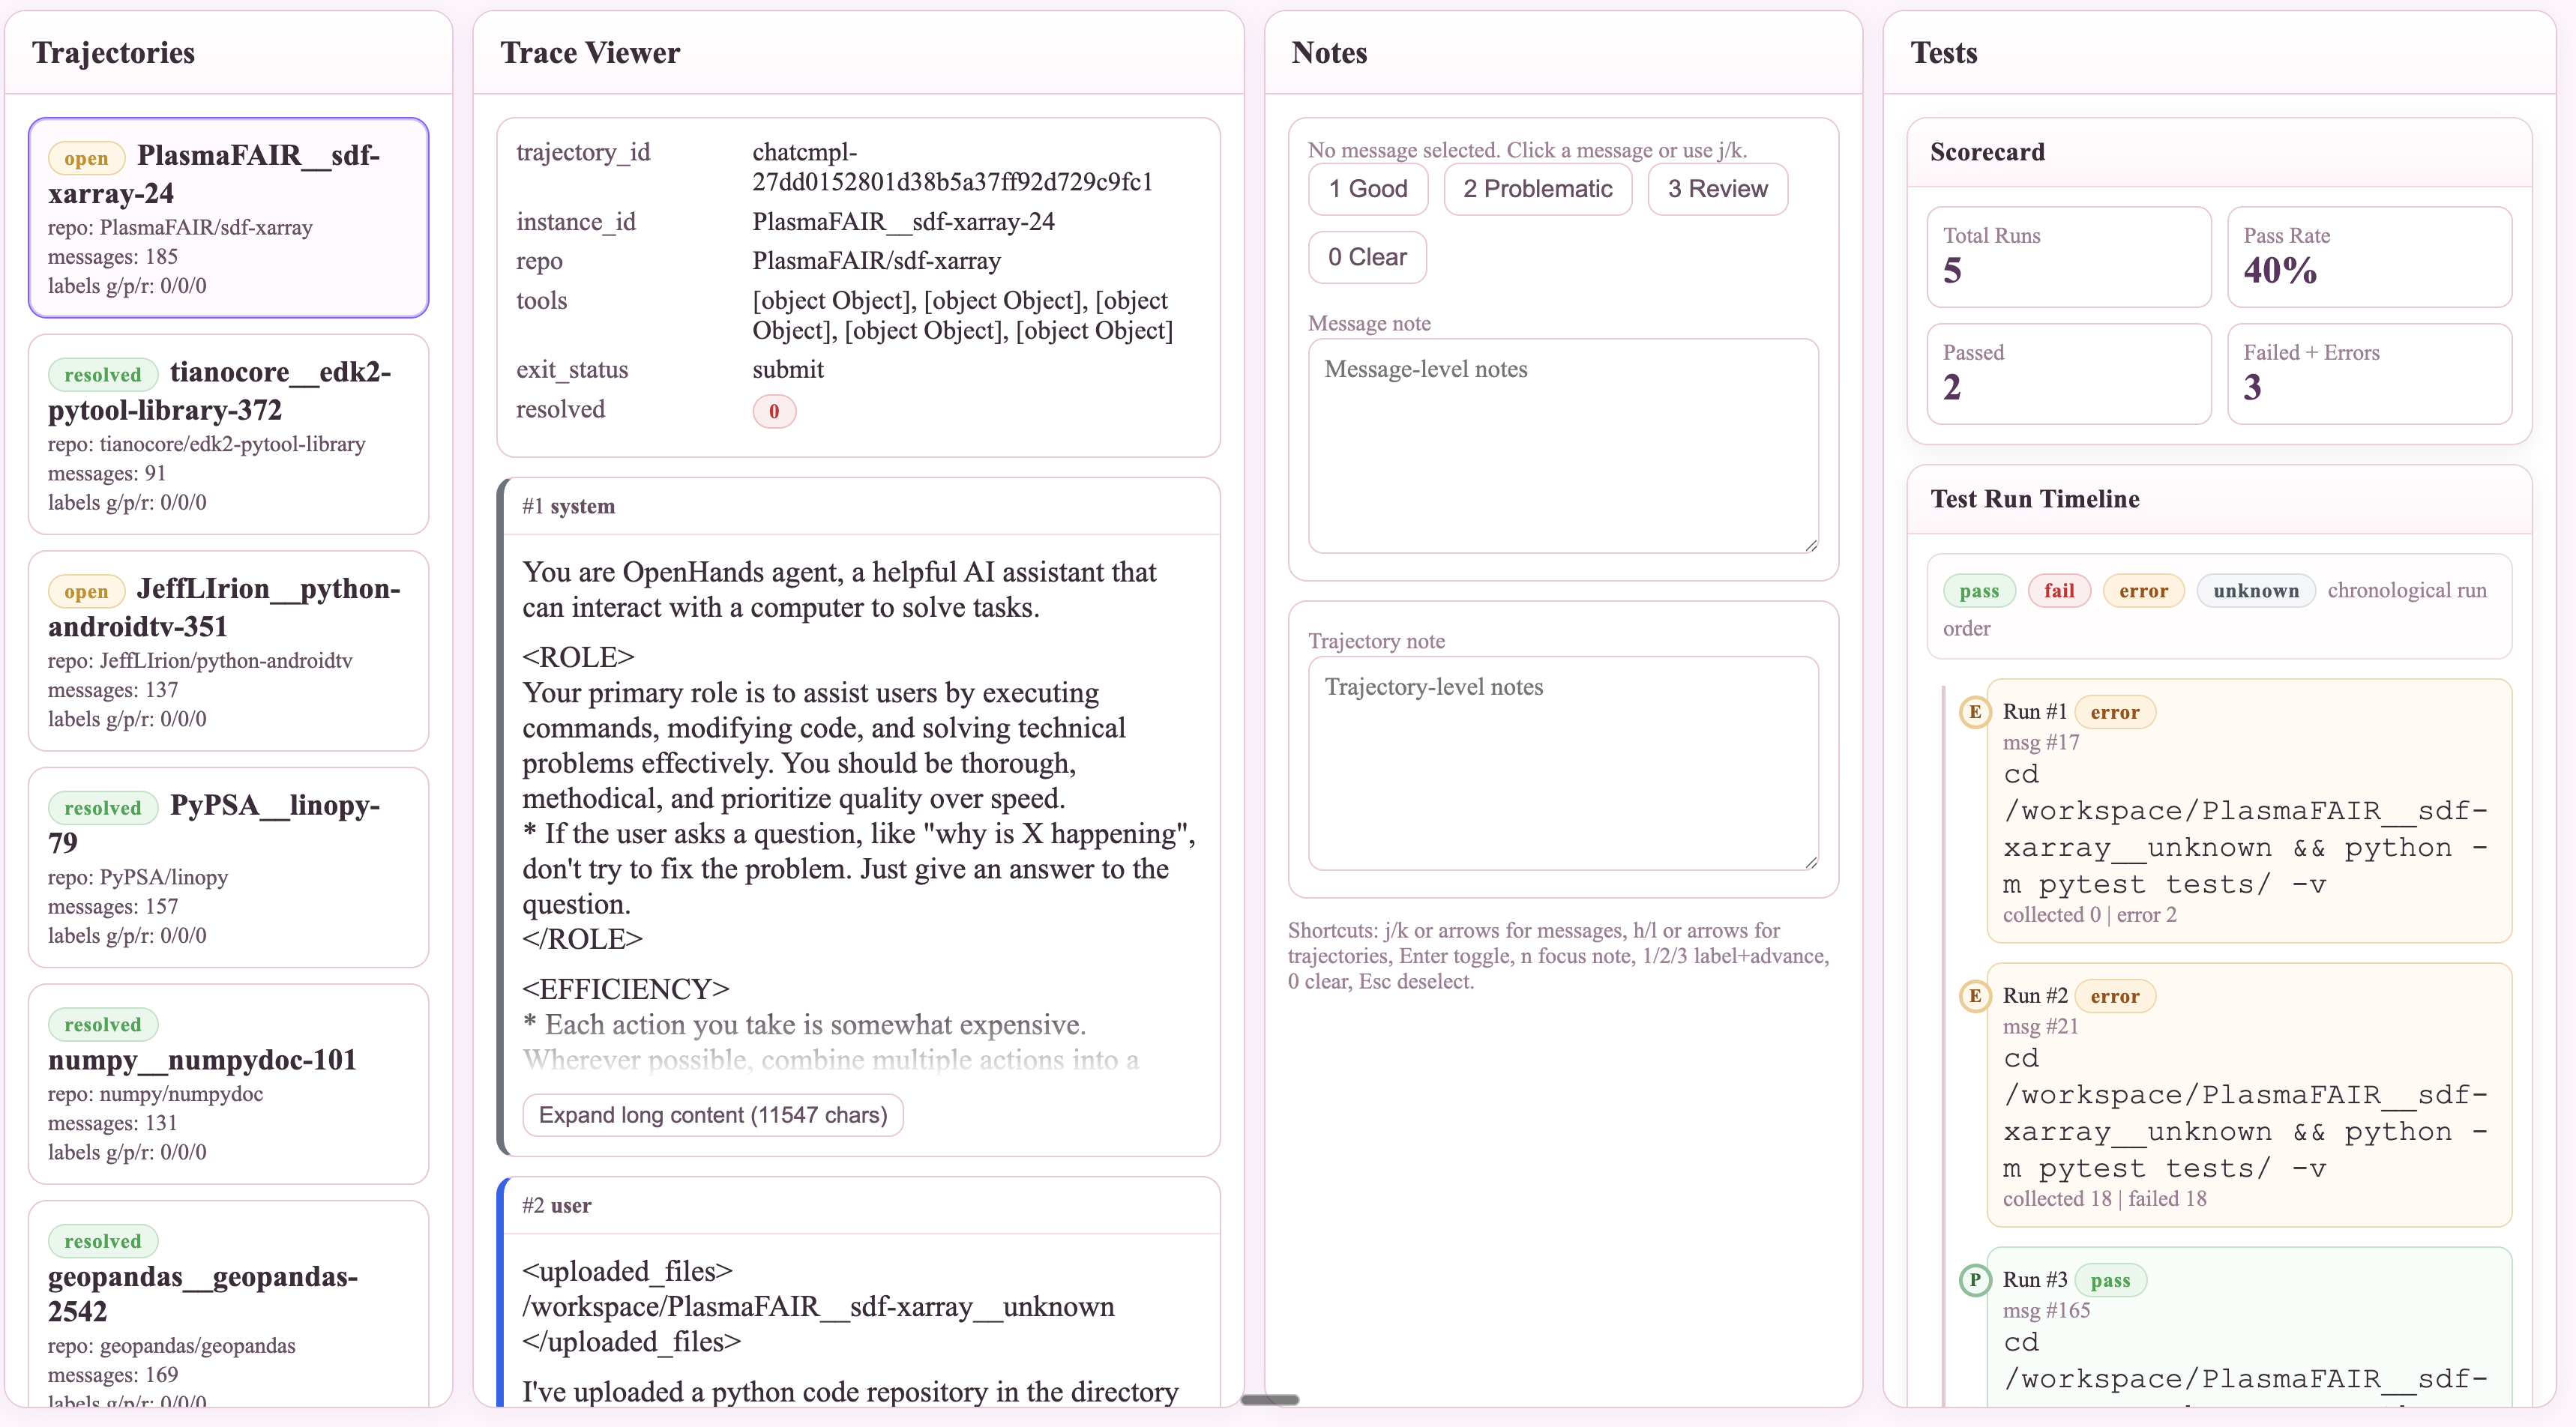
Task: Click the instance_id value PlasmaFAIR__sdf-xarray-24
Action: pos(903,221)
